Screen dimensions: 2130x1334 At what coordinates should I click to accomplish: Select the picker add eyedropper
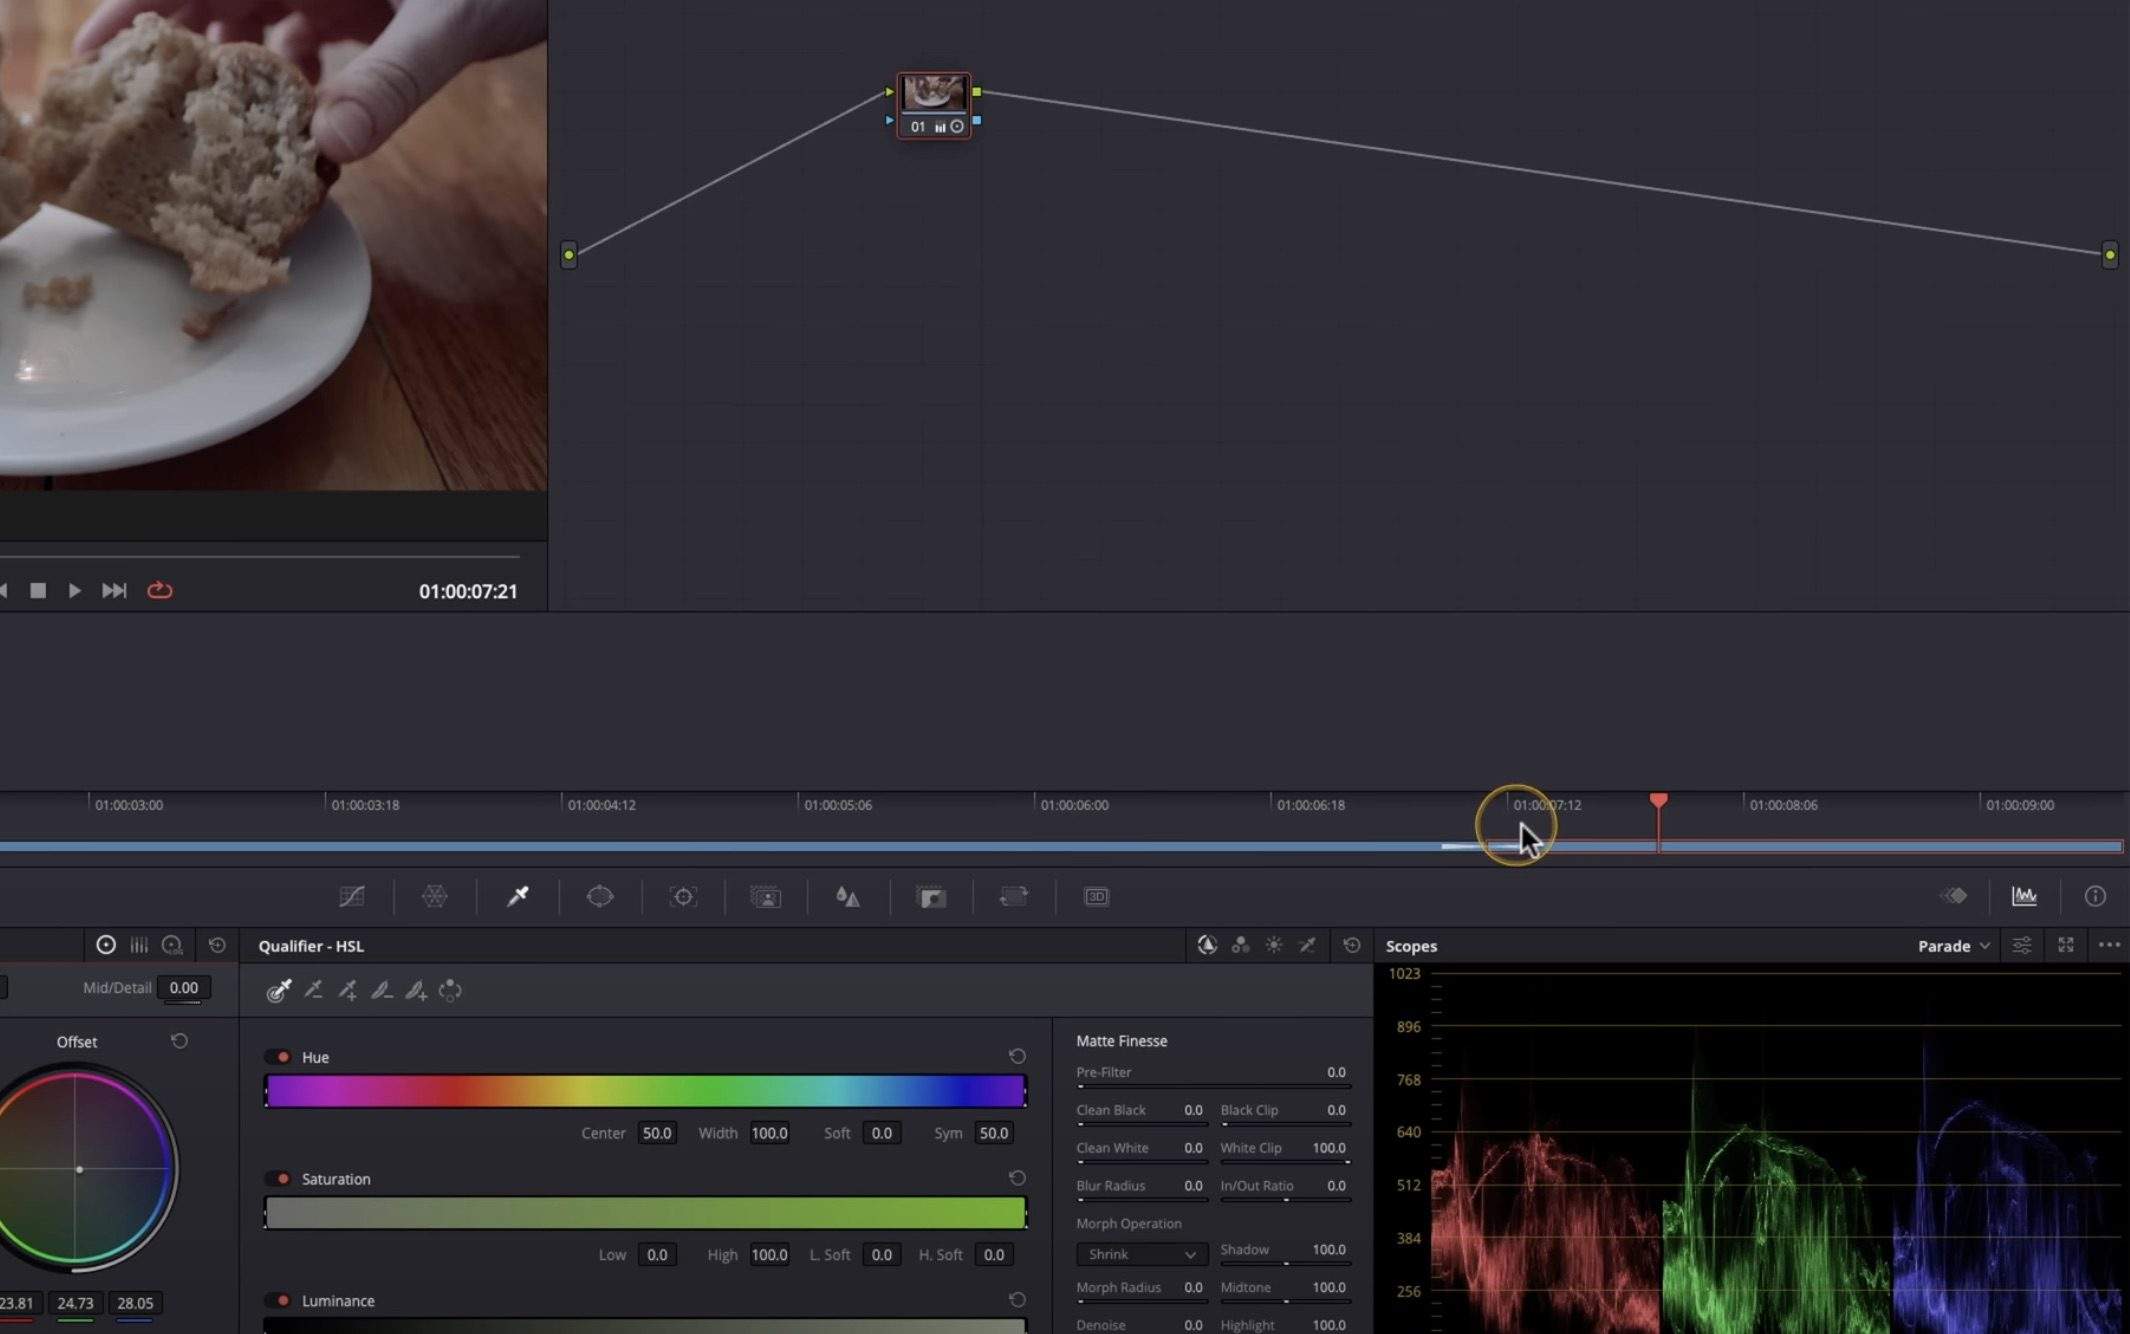347,990
